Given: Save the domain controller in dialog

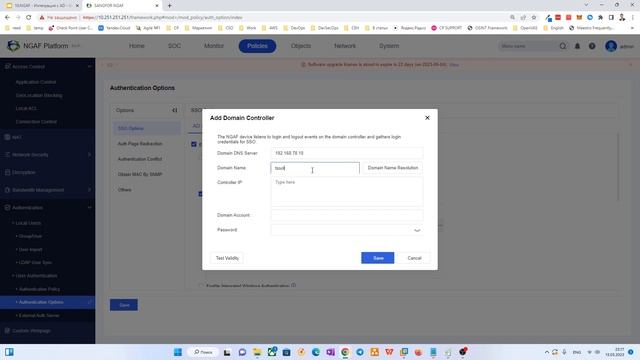Looking at the screenshot, I should click(378, 258).
